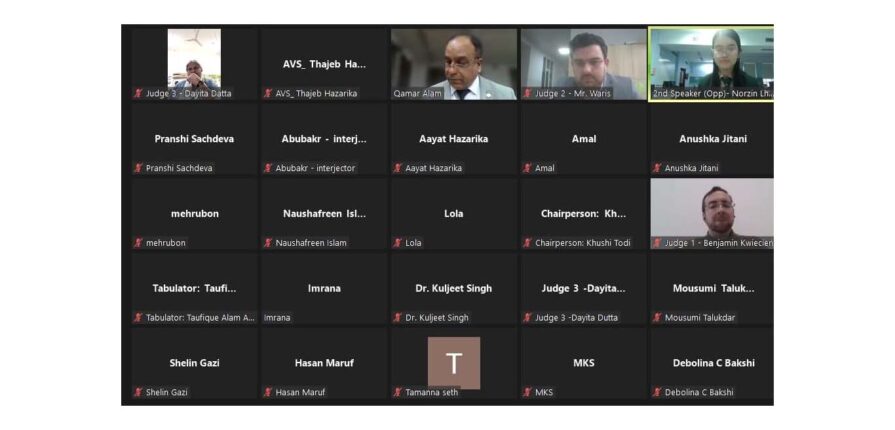Click the Anushka Jitani participant tile
The image size is (895, 430).
[x=712, y=139]
